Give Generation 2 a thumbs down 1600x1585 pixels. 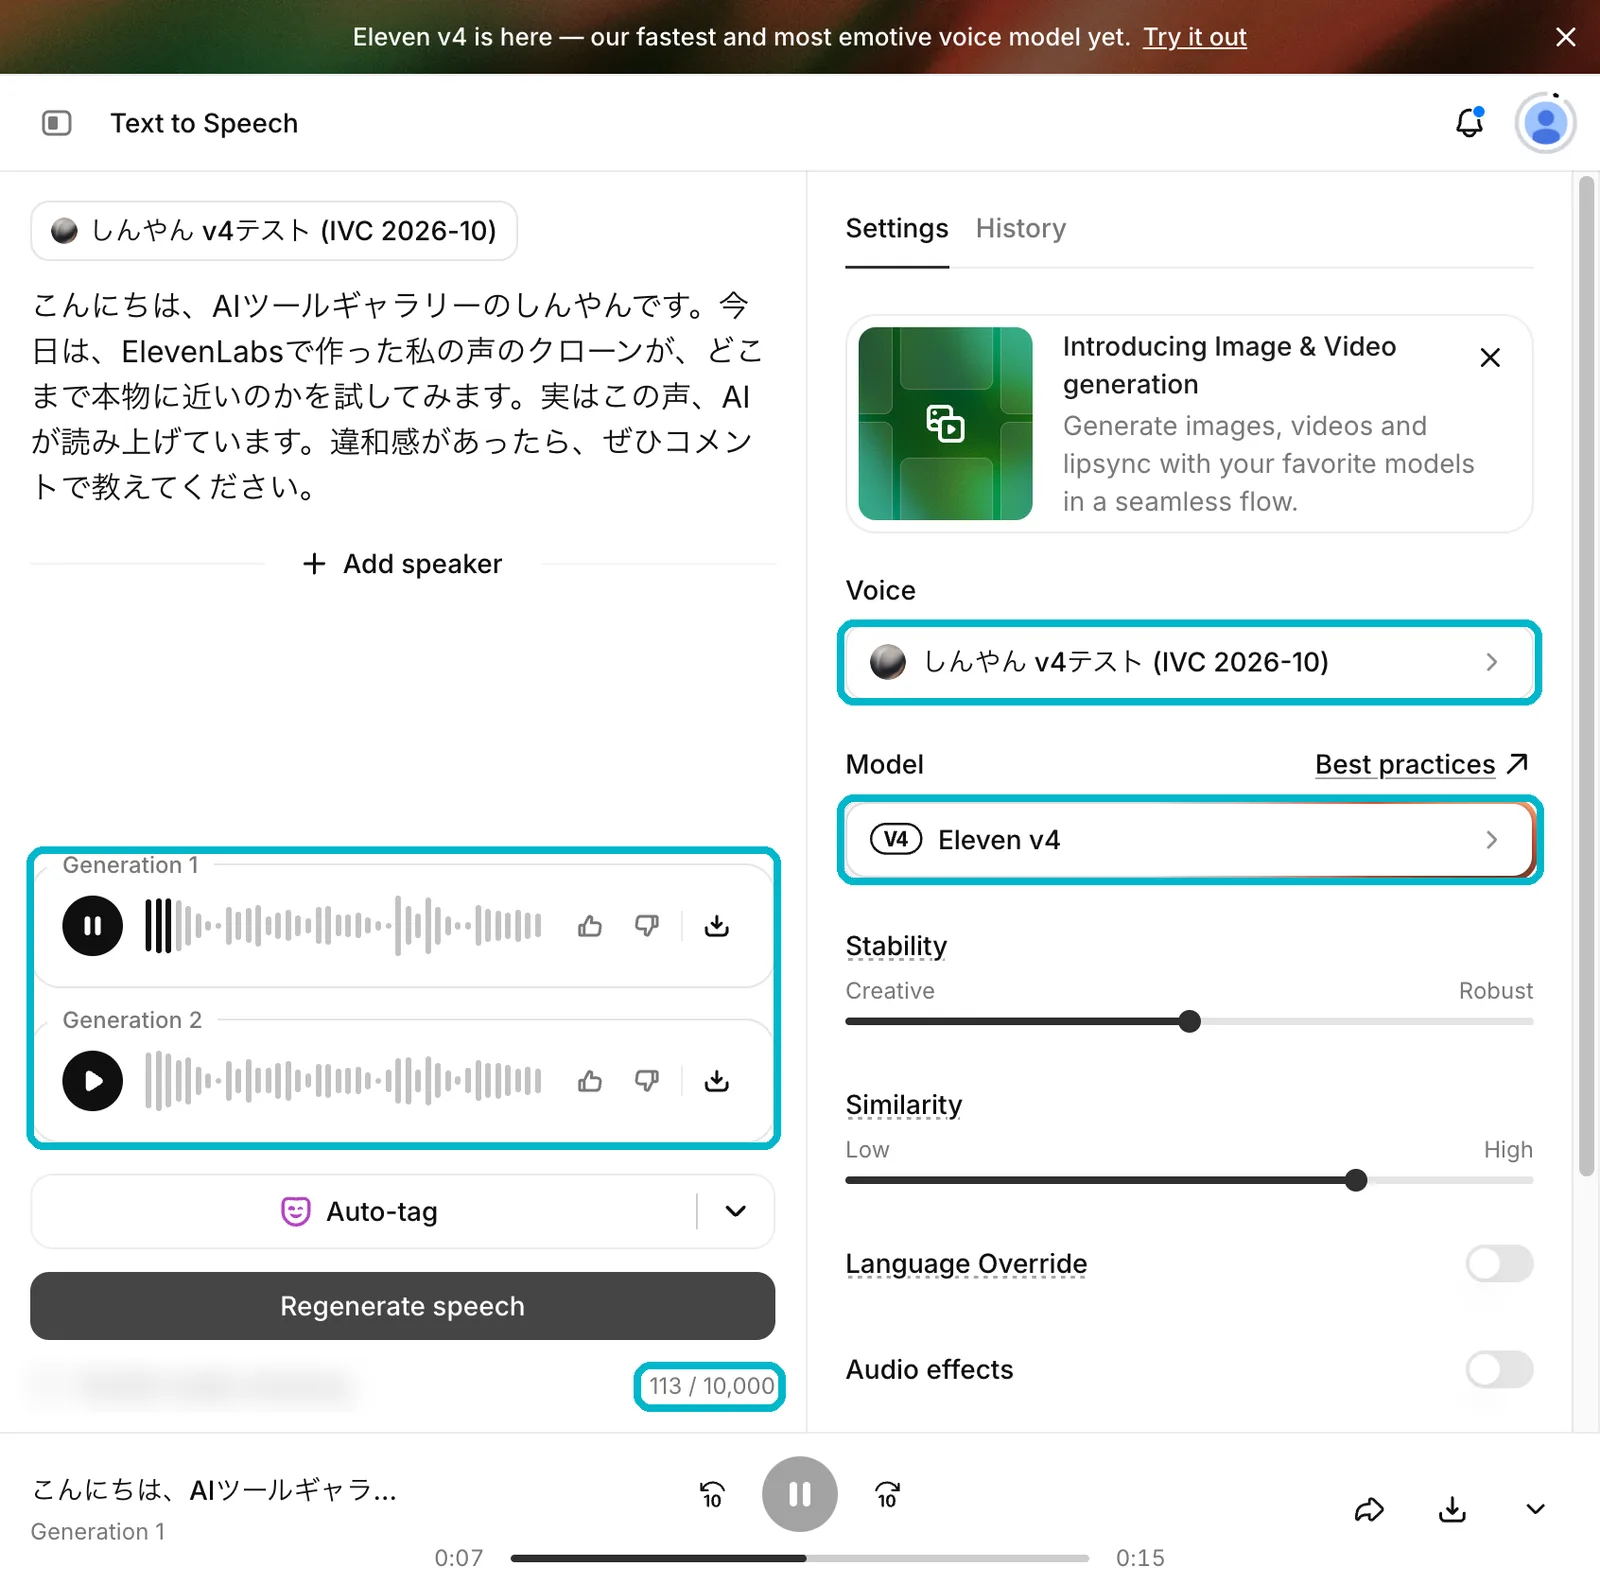point(647,1081)
